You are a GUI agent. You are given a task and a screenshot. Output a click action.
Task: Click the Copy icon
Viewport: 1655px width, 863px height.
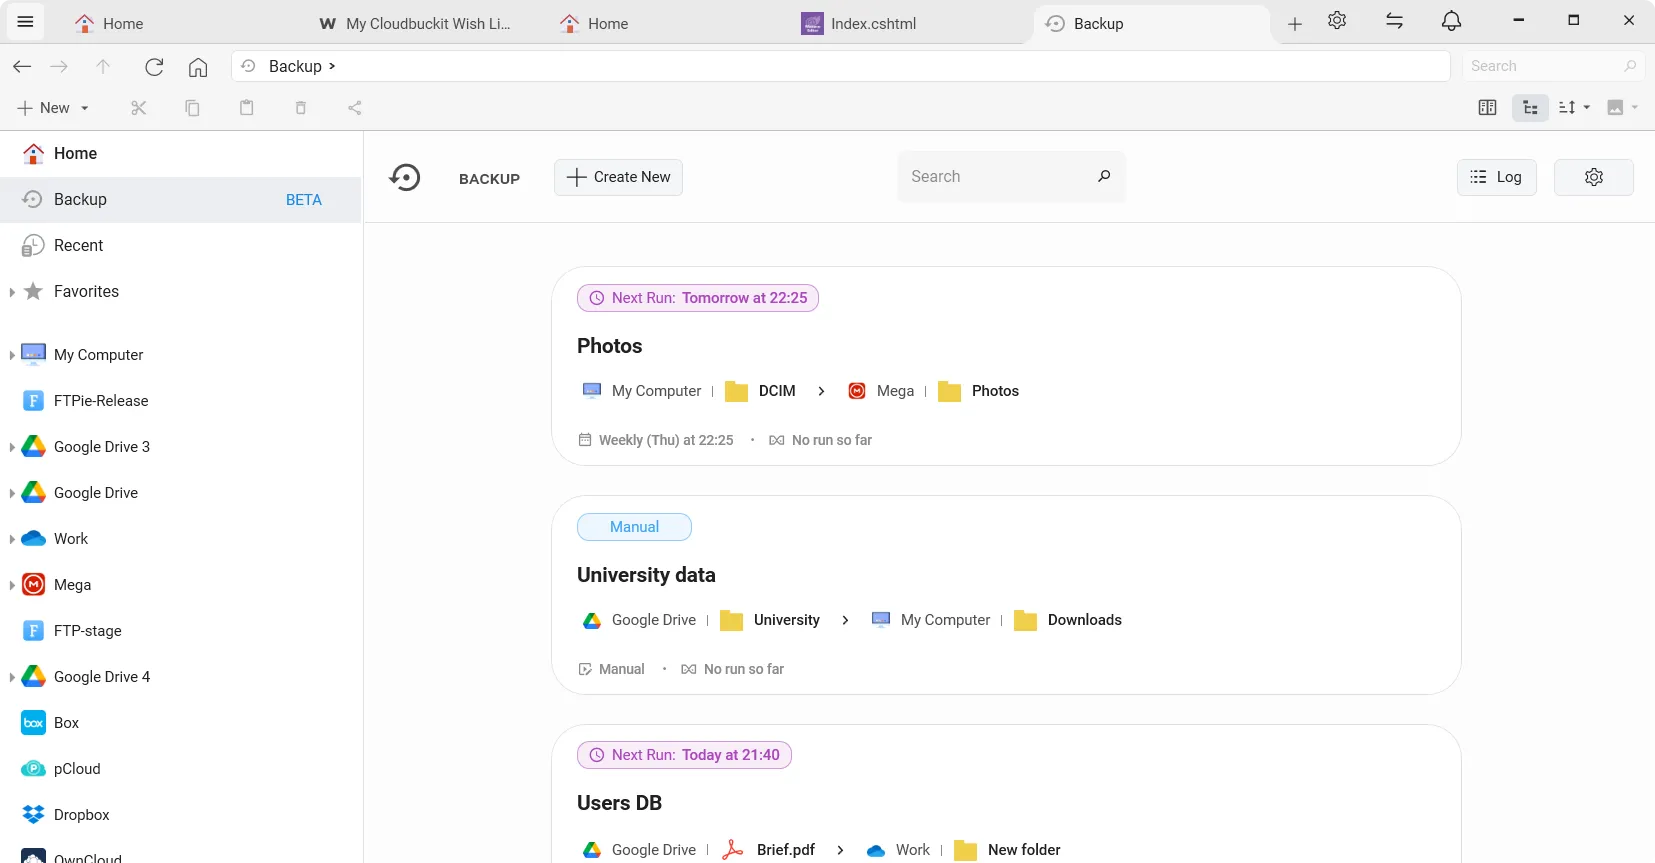pyautogui.click(x=192, y=108)
